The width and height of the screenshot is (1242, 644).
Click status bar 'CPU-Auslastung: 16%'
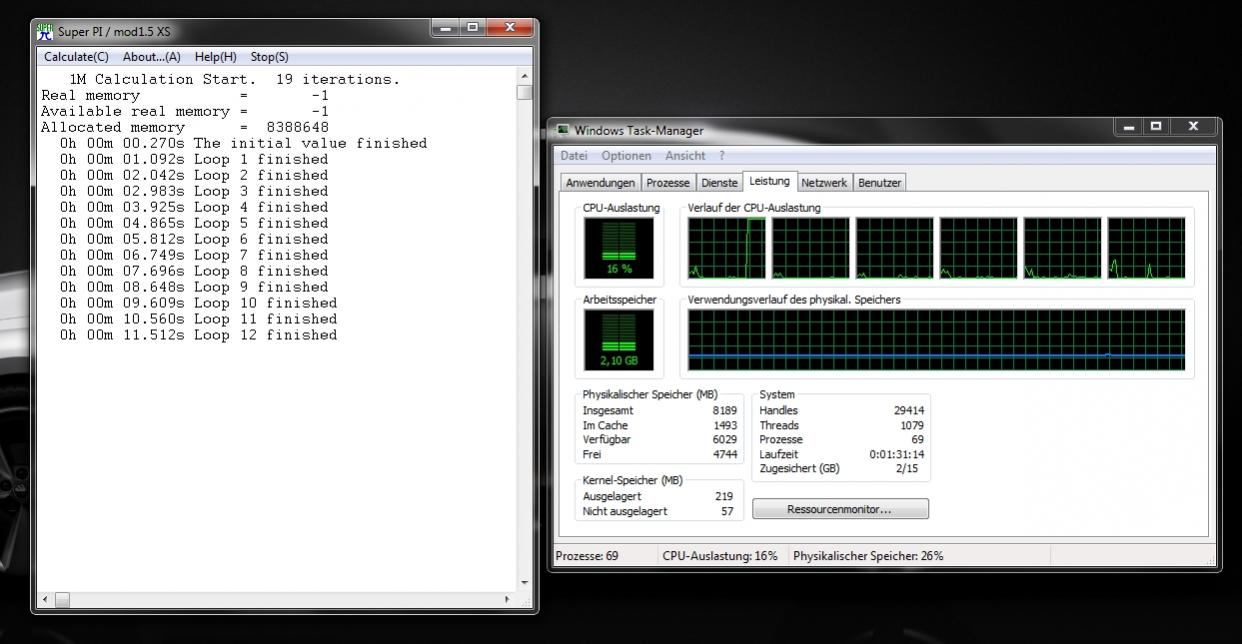pos(720,556)
